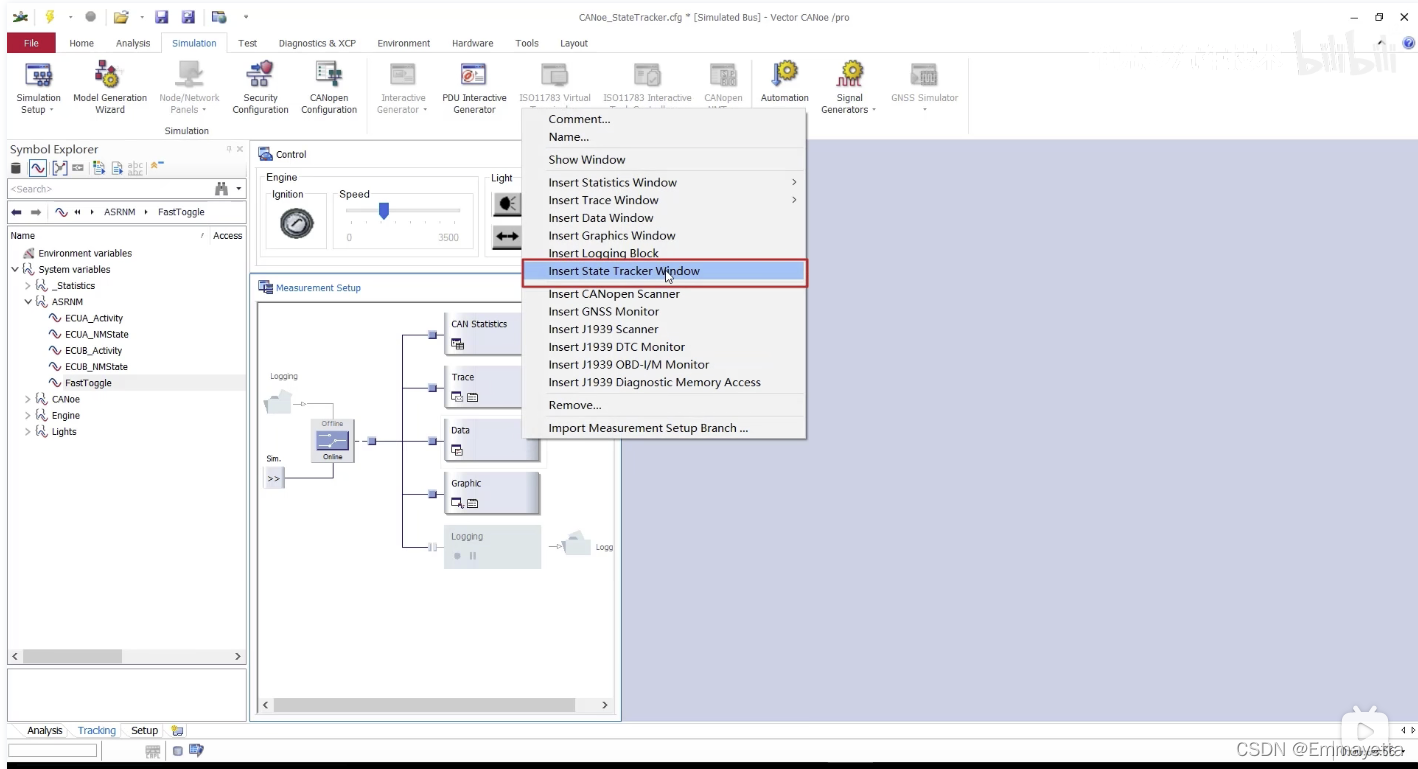Toggle the signal view in Symbol Explorer
Image resolution: width=1418 pixels, height=769 pixels.
tap(38, 168)
